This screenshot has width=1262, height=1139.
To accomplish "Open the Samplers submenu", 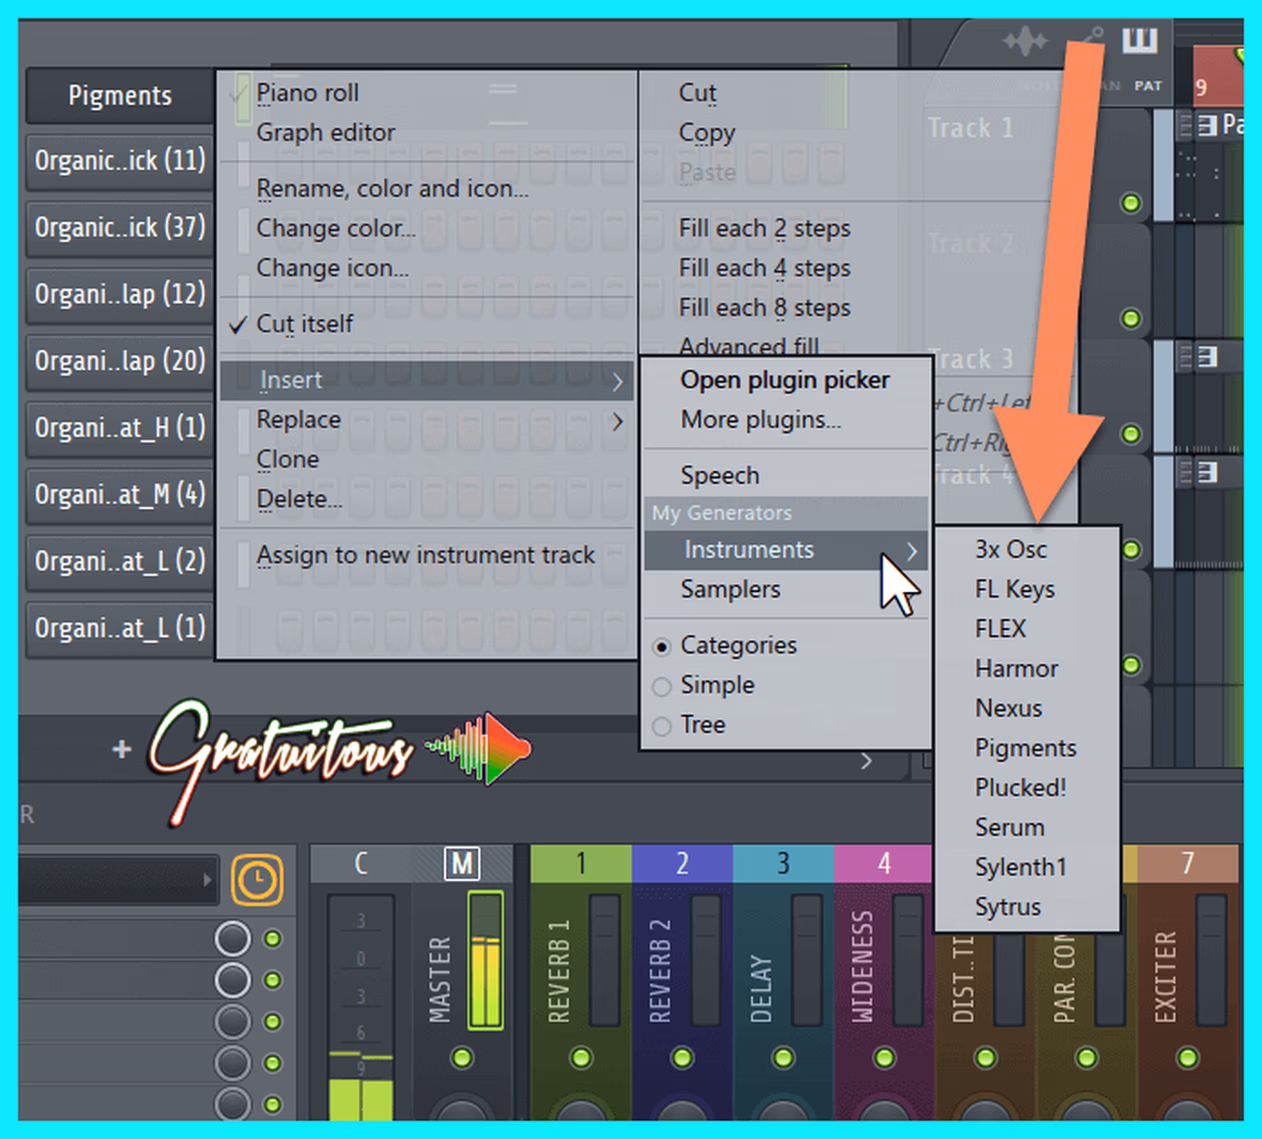I will (786, 590).
